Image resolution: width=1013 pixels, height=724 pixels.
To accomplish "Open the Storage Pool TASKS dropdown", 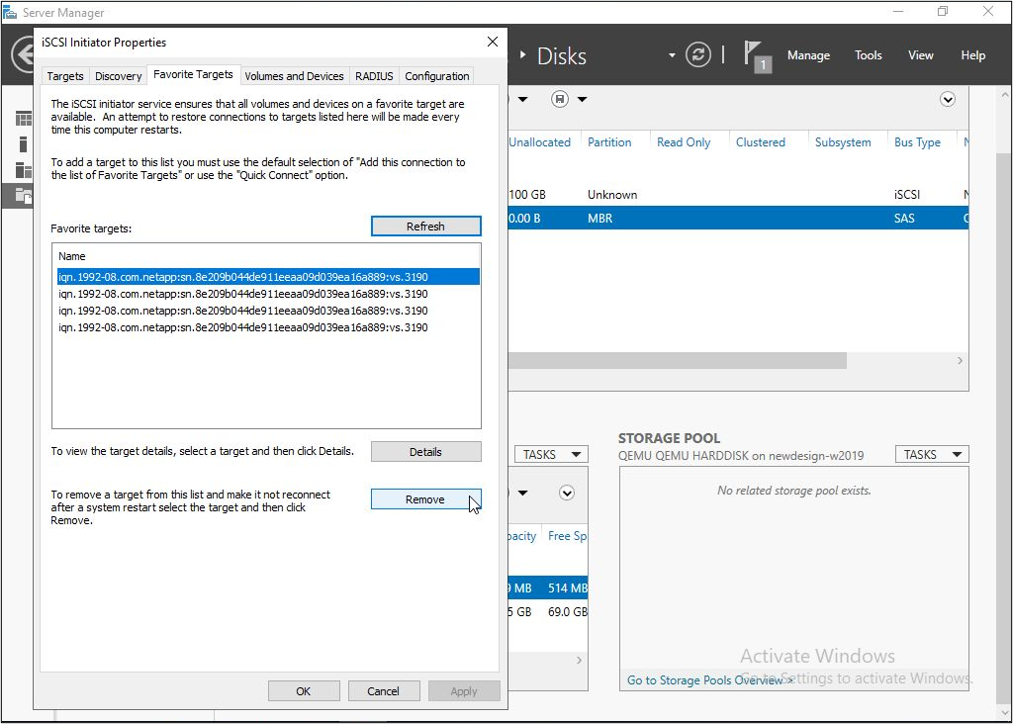I will point(932,454).
